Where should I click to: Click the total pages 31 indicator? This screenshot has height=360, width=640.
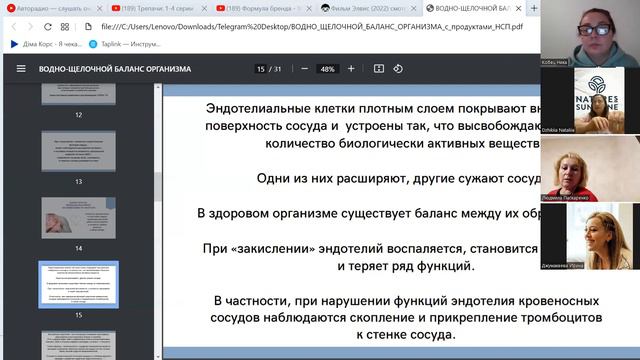[x=278, y=69]
